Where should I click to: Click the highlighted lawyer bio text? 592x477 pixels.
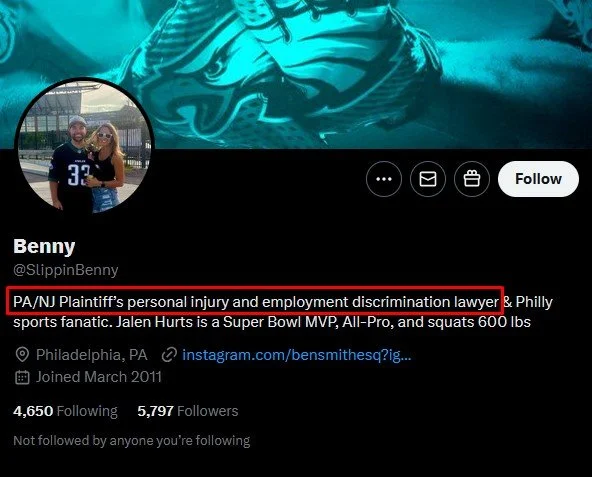256,302
